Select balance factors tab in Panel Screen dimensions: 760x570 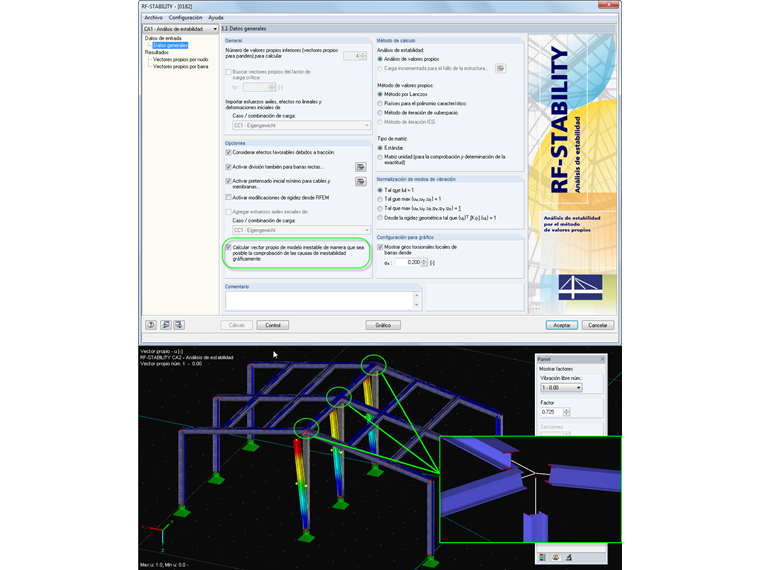tap(556, 557)
